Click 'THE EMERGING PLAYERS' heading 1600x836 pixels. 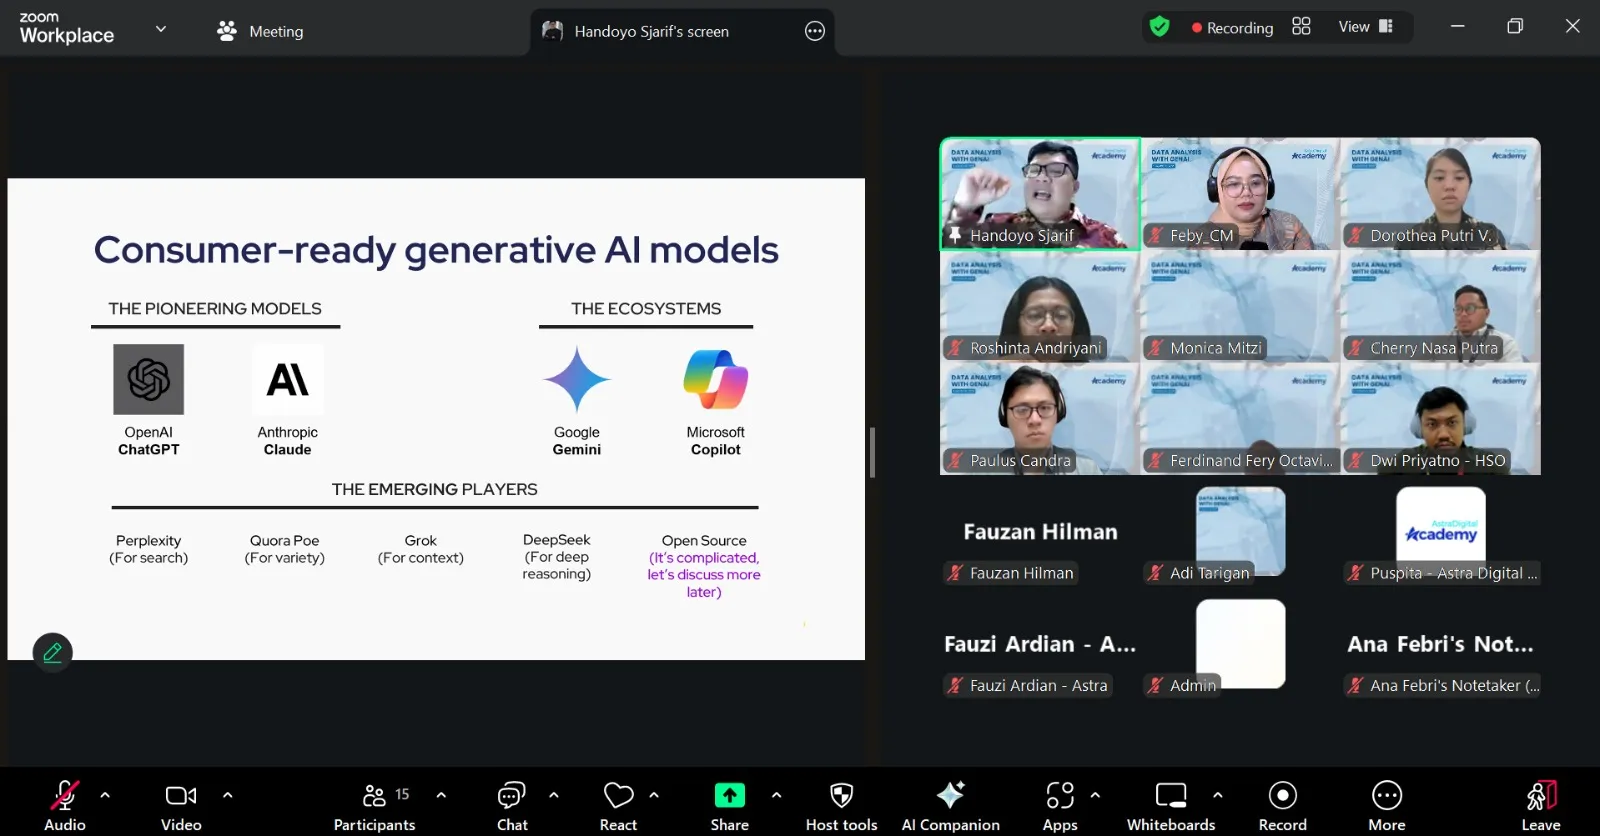[435, 489]
